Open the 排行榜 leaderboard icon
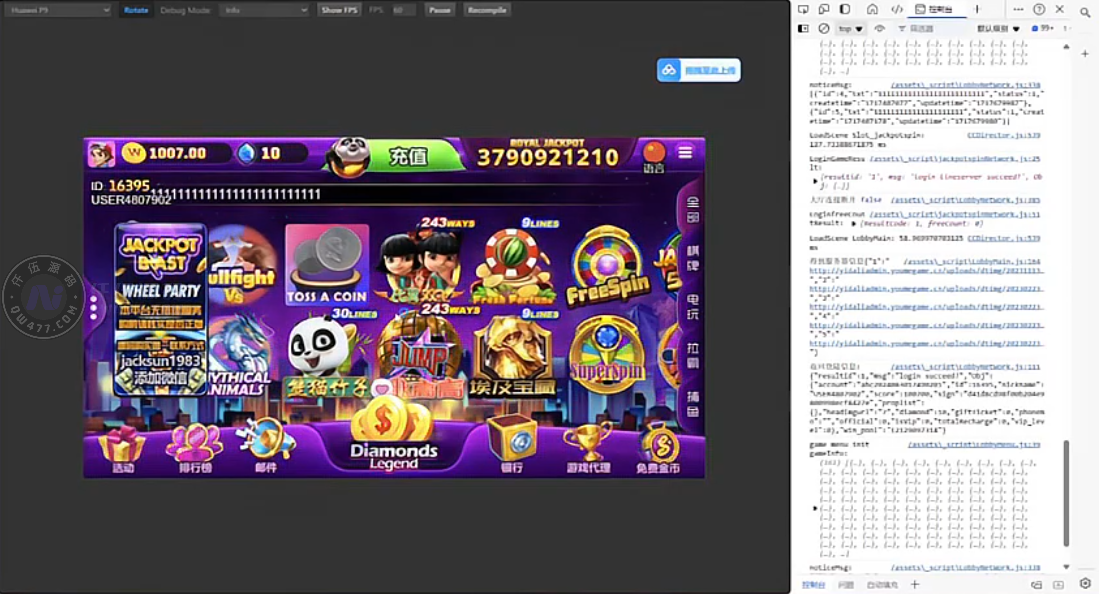Screen dimensions: 1101x594 194,447
